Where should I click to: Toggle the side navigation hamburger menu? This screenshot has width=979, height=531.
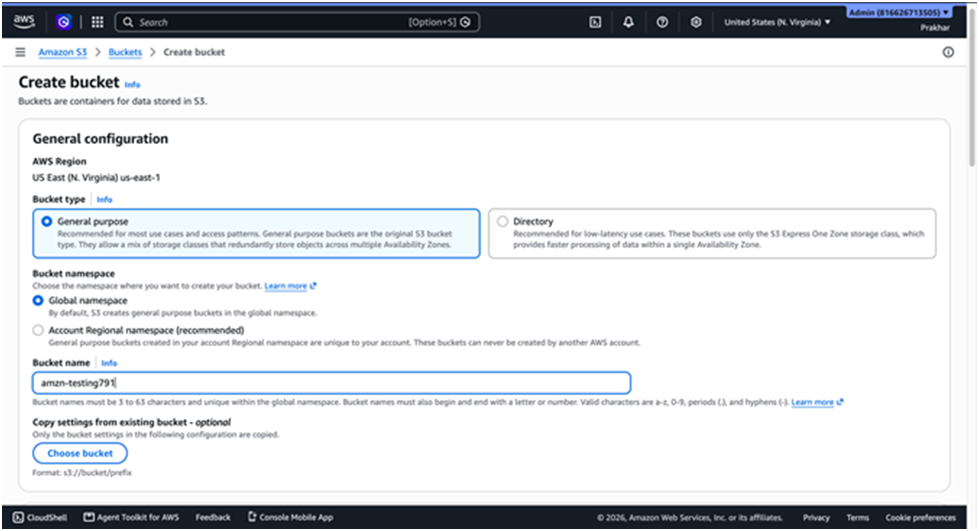(21, 52)
